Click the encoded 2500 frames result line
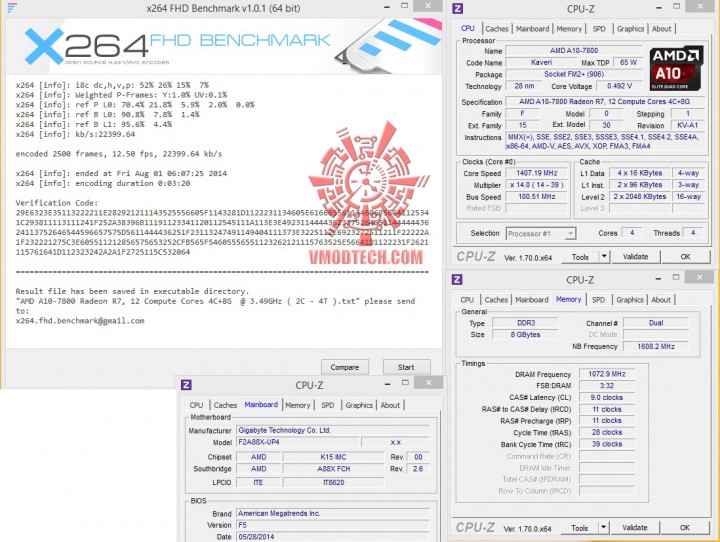 (x=119, y=154)
